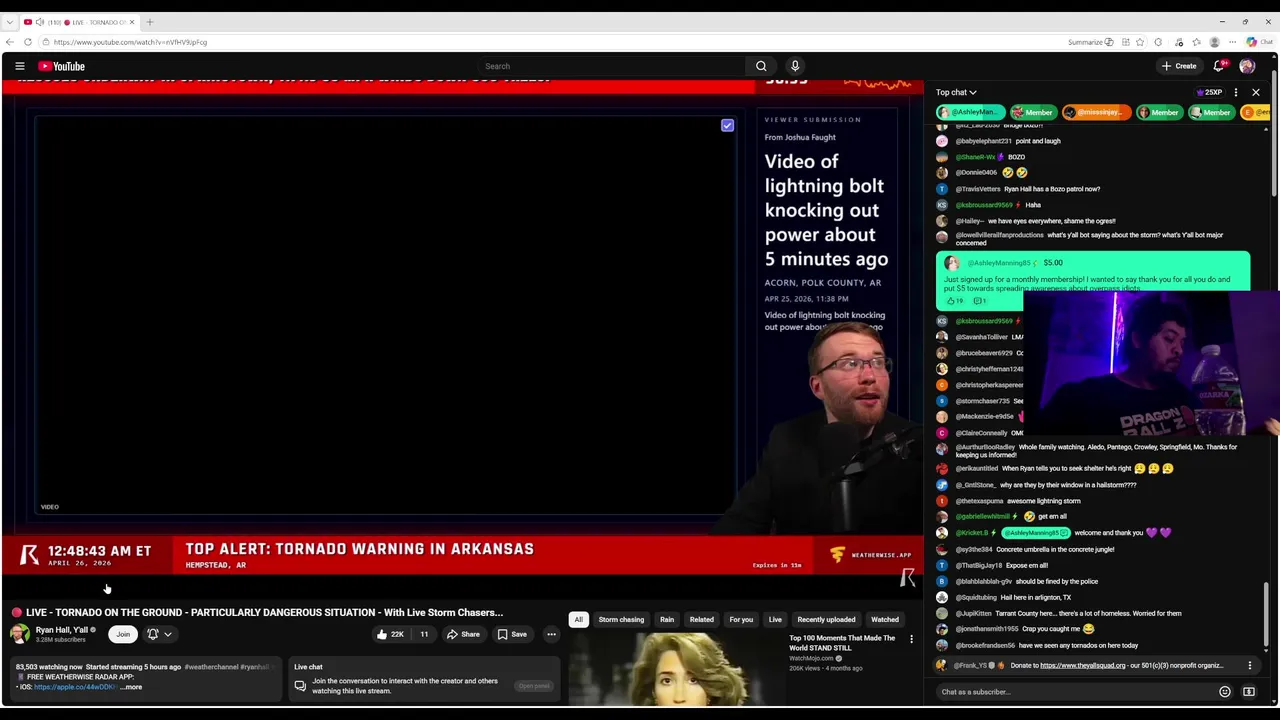Open more actions menu under the video

point(551,634)
